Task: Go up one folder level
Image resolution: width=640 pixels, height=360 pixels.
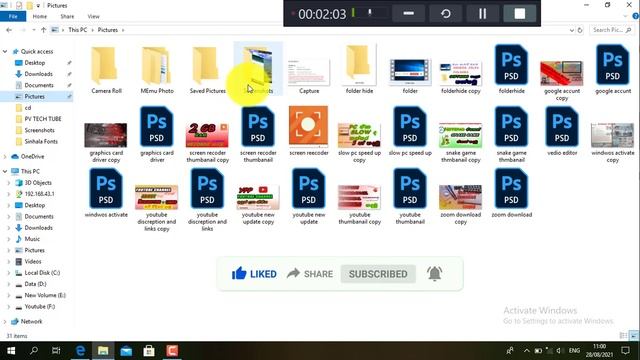Action: click(x=44, y=30)
